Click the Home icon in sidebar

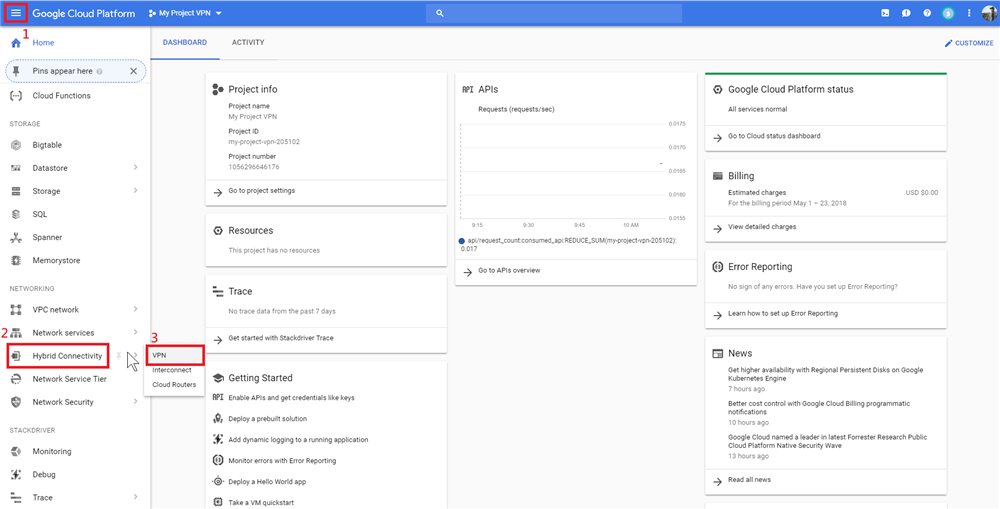coord(16,43)
